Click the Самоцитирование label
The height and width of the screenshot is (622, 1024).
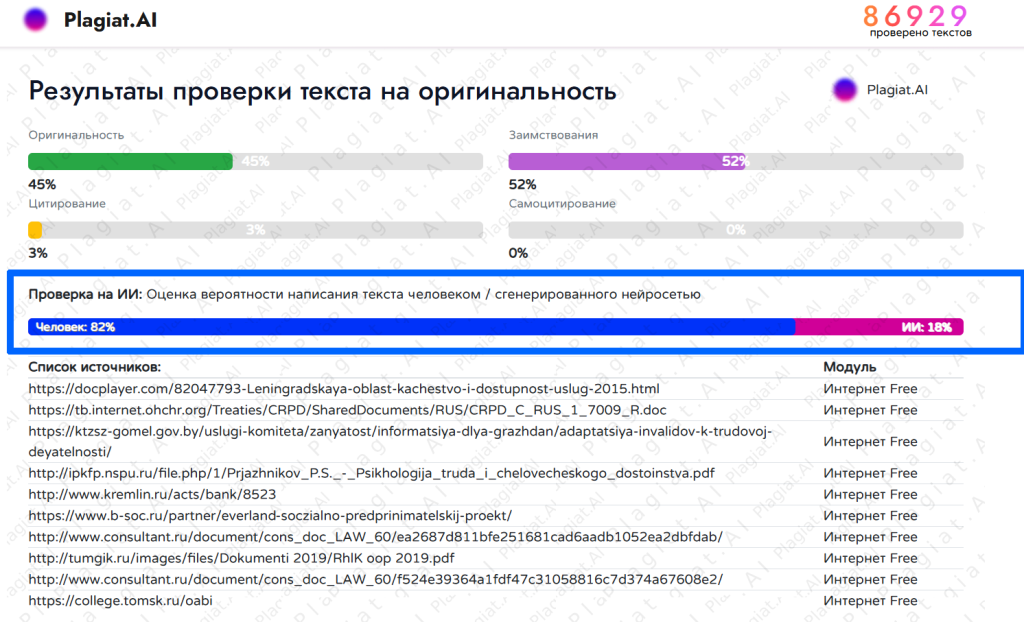tap(562, 203)
